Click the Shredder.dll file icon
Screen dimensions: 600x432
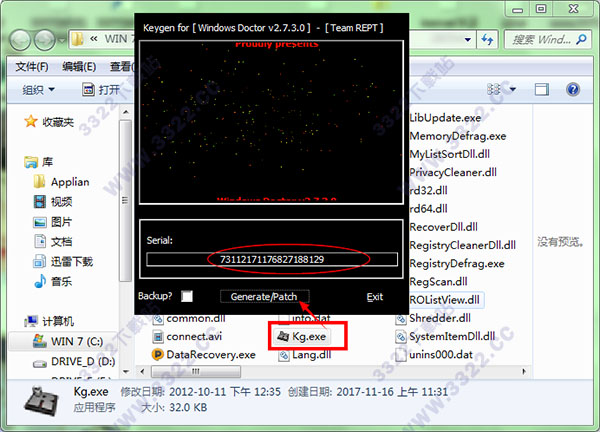(400, 318)
